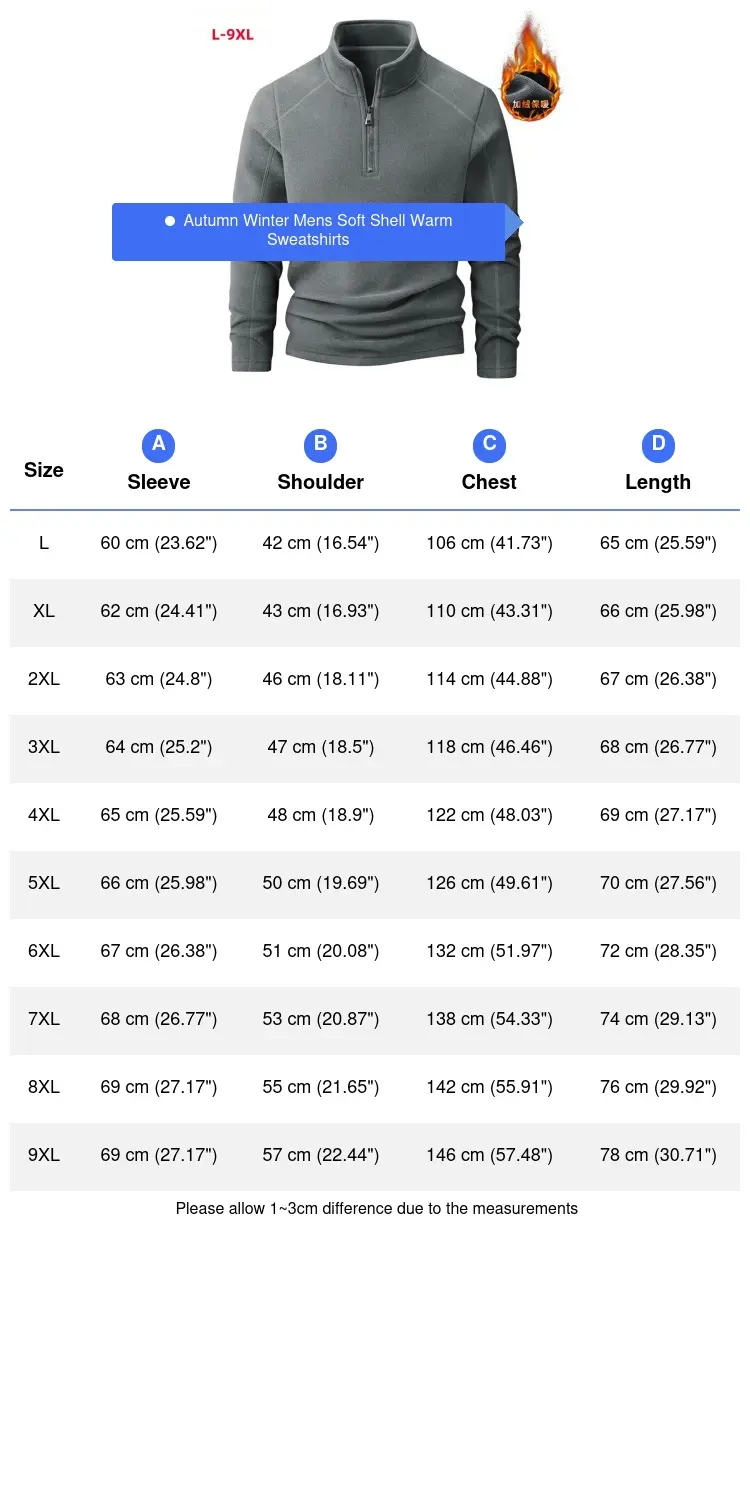Open the Autumn Winter Mens Sweatshirts banner
This screenshot has width=750, height=1500.
coord(308,231)
